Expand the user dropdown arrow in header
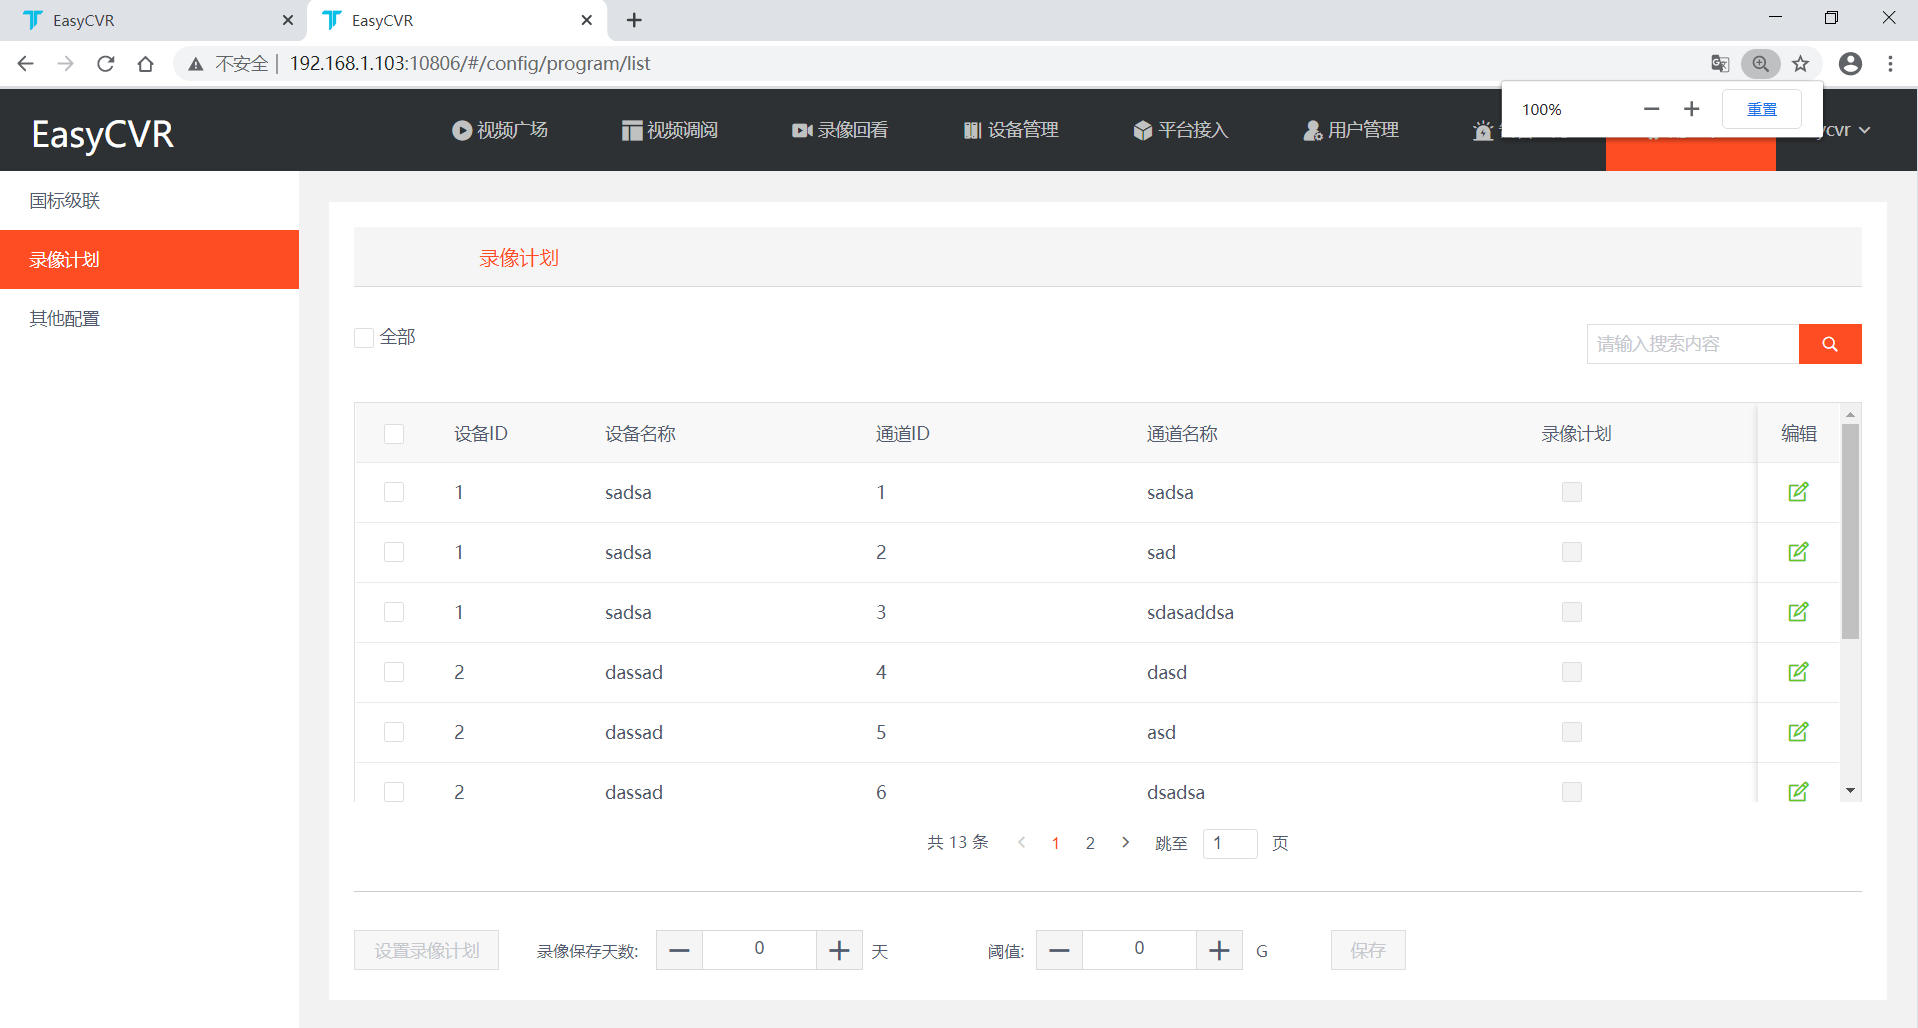The height and width of the screenshot is (1028, 1918). click(1865, 131)
